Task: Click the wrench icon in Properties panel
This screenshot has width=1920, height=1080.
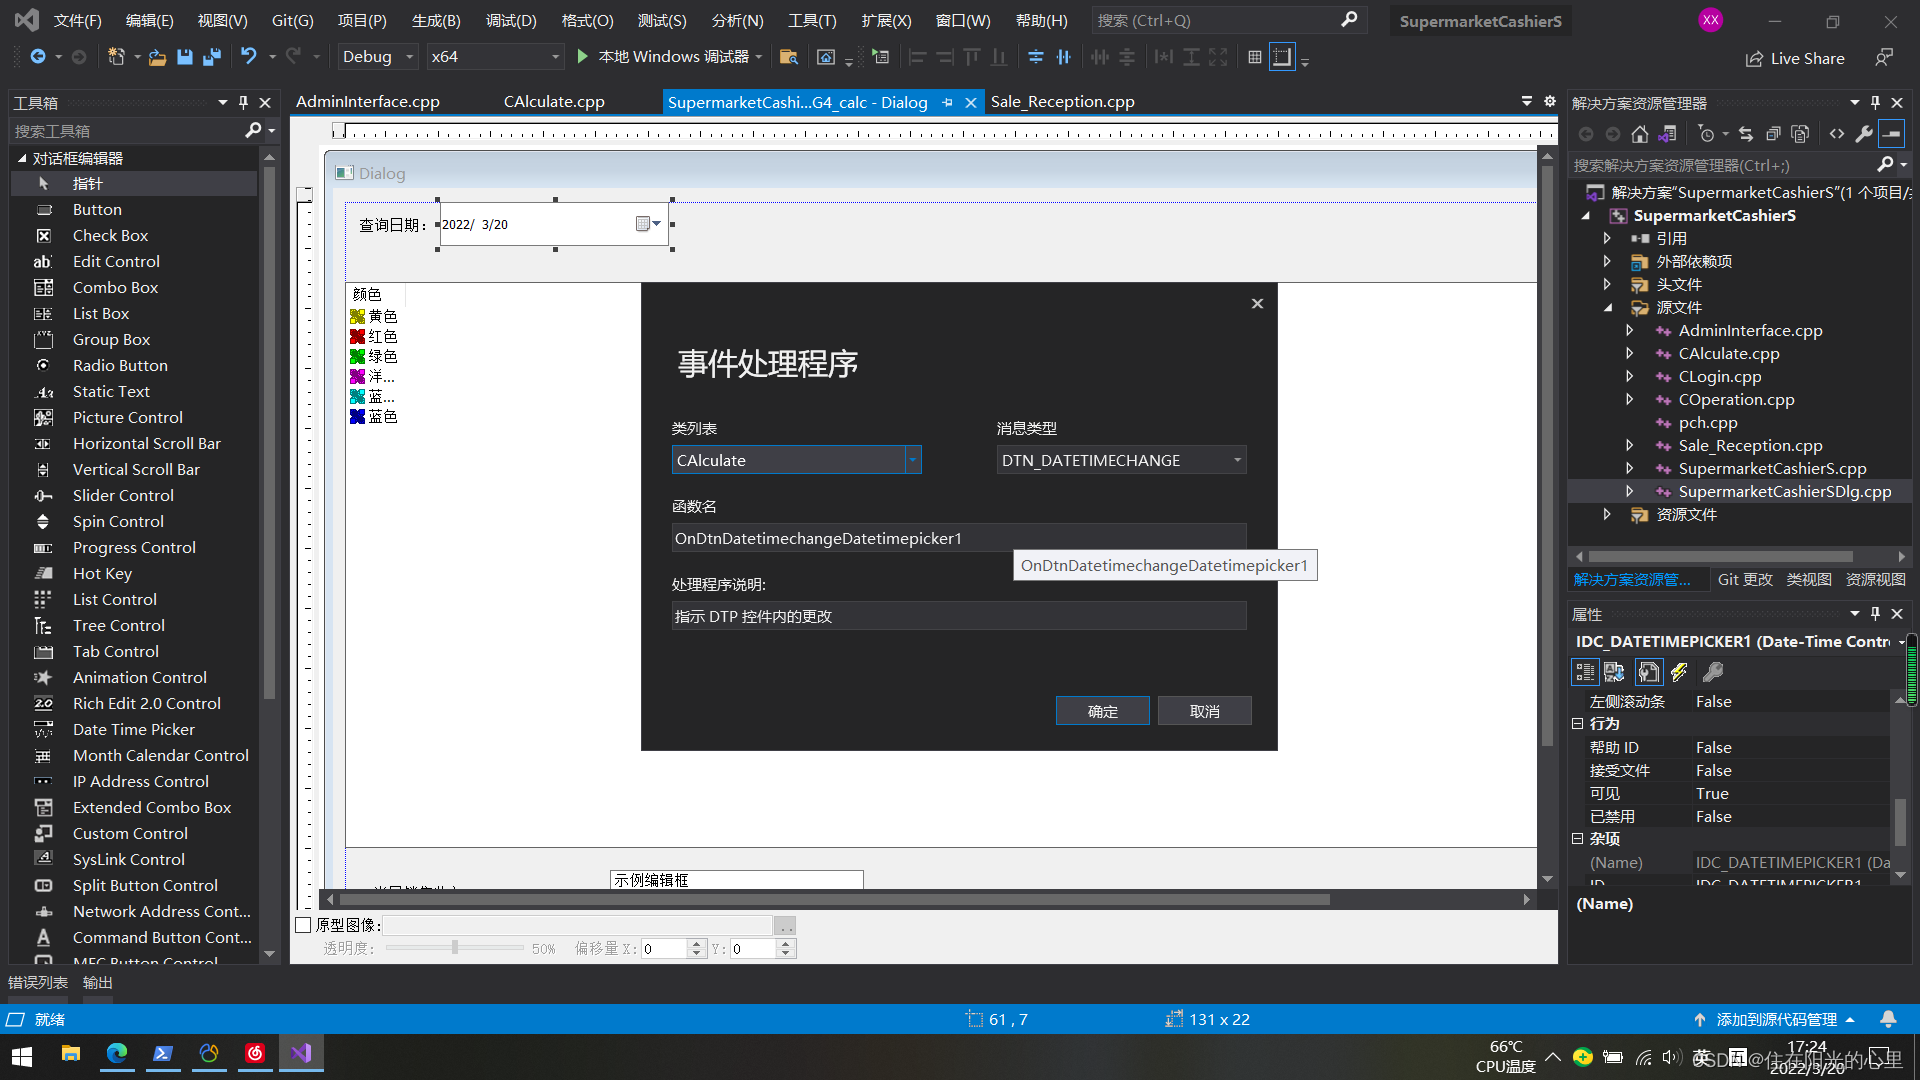Action: [x=1713, y=672]
